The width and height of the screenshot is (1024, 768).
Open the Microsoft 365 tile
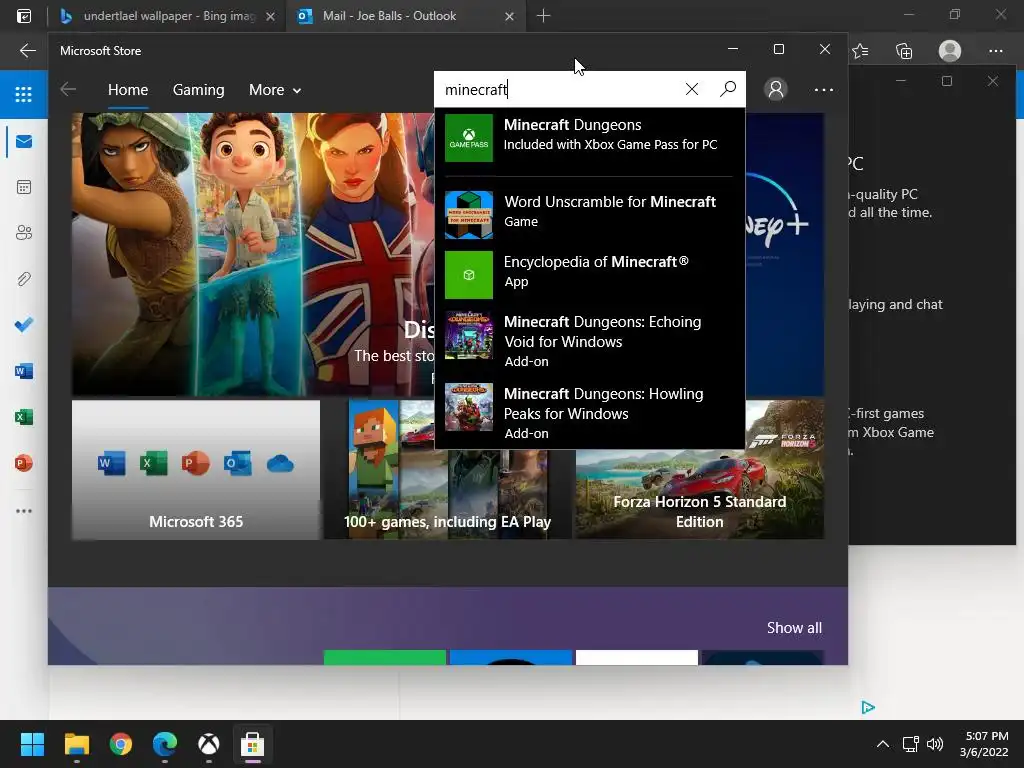[196, 470]
